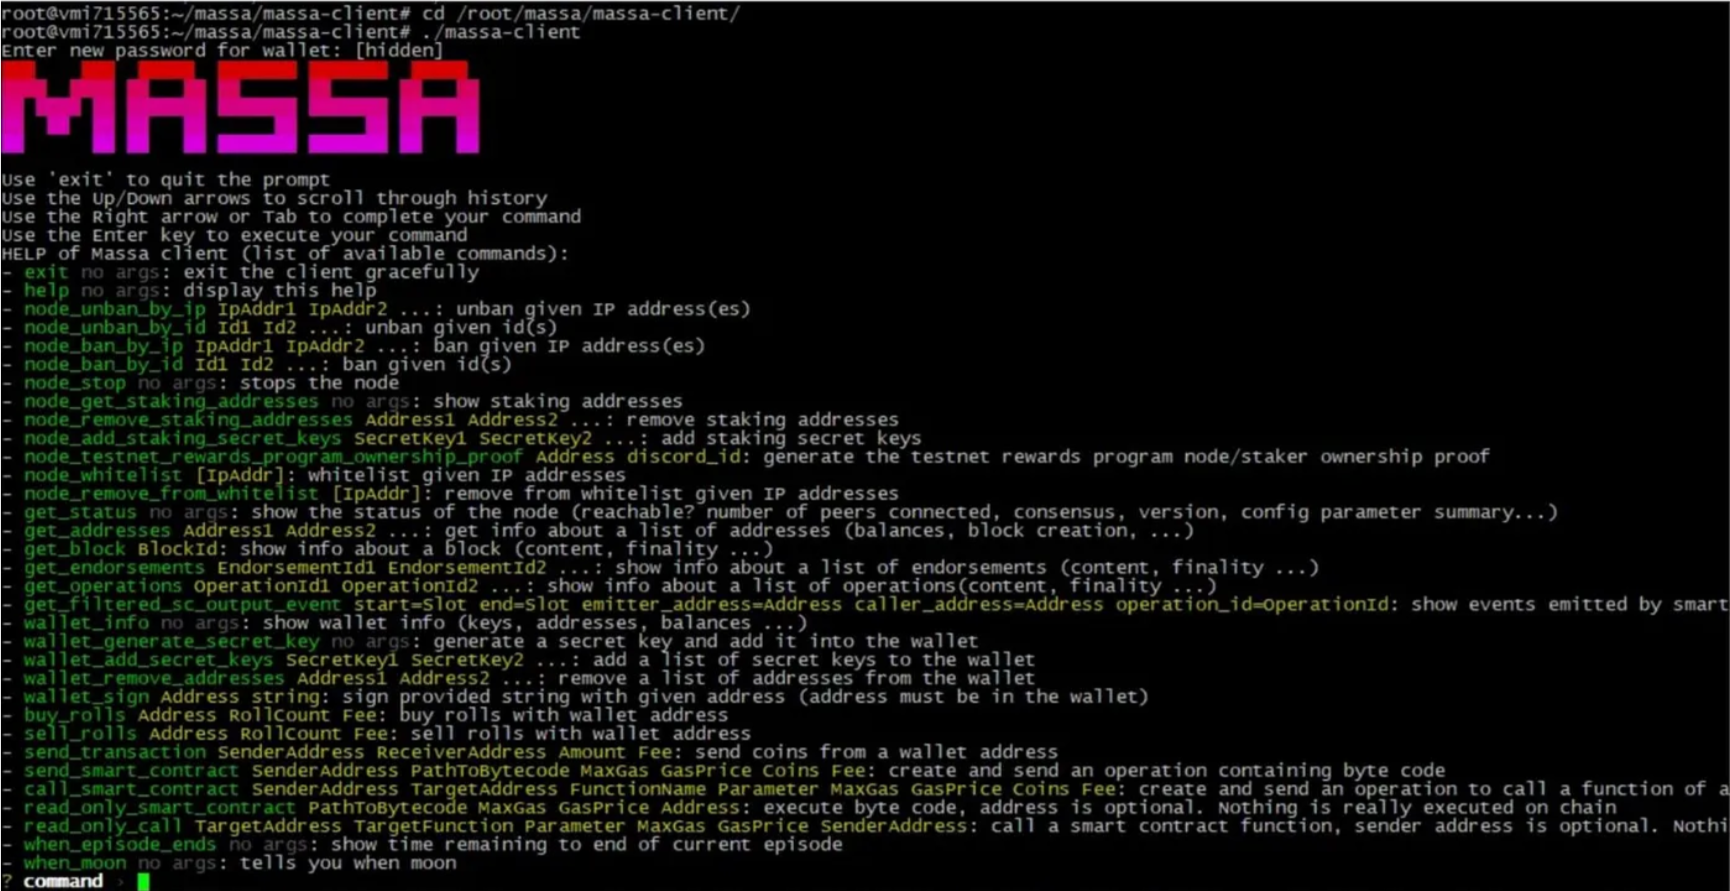Click 'Enter new password for wallet' line
The height and width of the screenshot is (891, 1730).
[222, 51]
